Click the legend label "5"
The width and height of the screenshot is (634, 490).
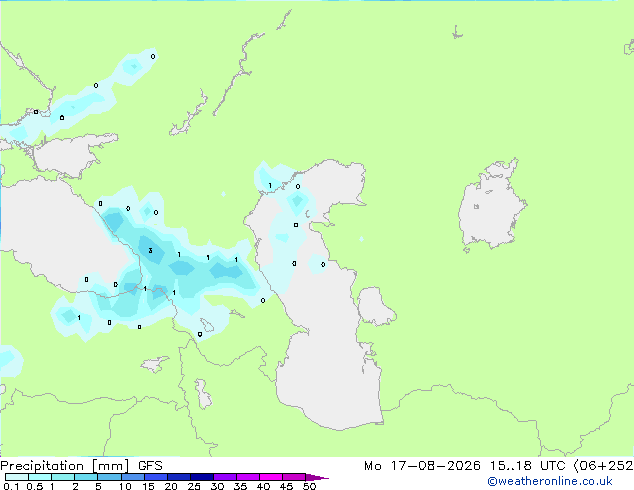[x=98, y=486]
